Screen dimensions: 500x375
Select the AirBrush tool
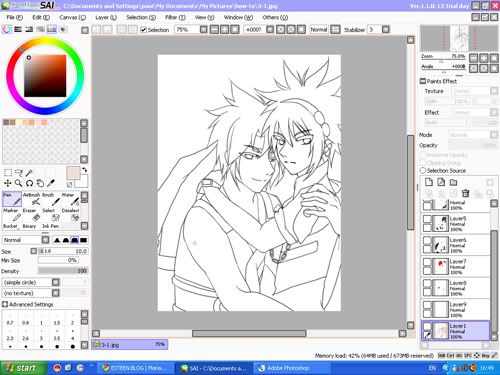pos(32,199)
